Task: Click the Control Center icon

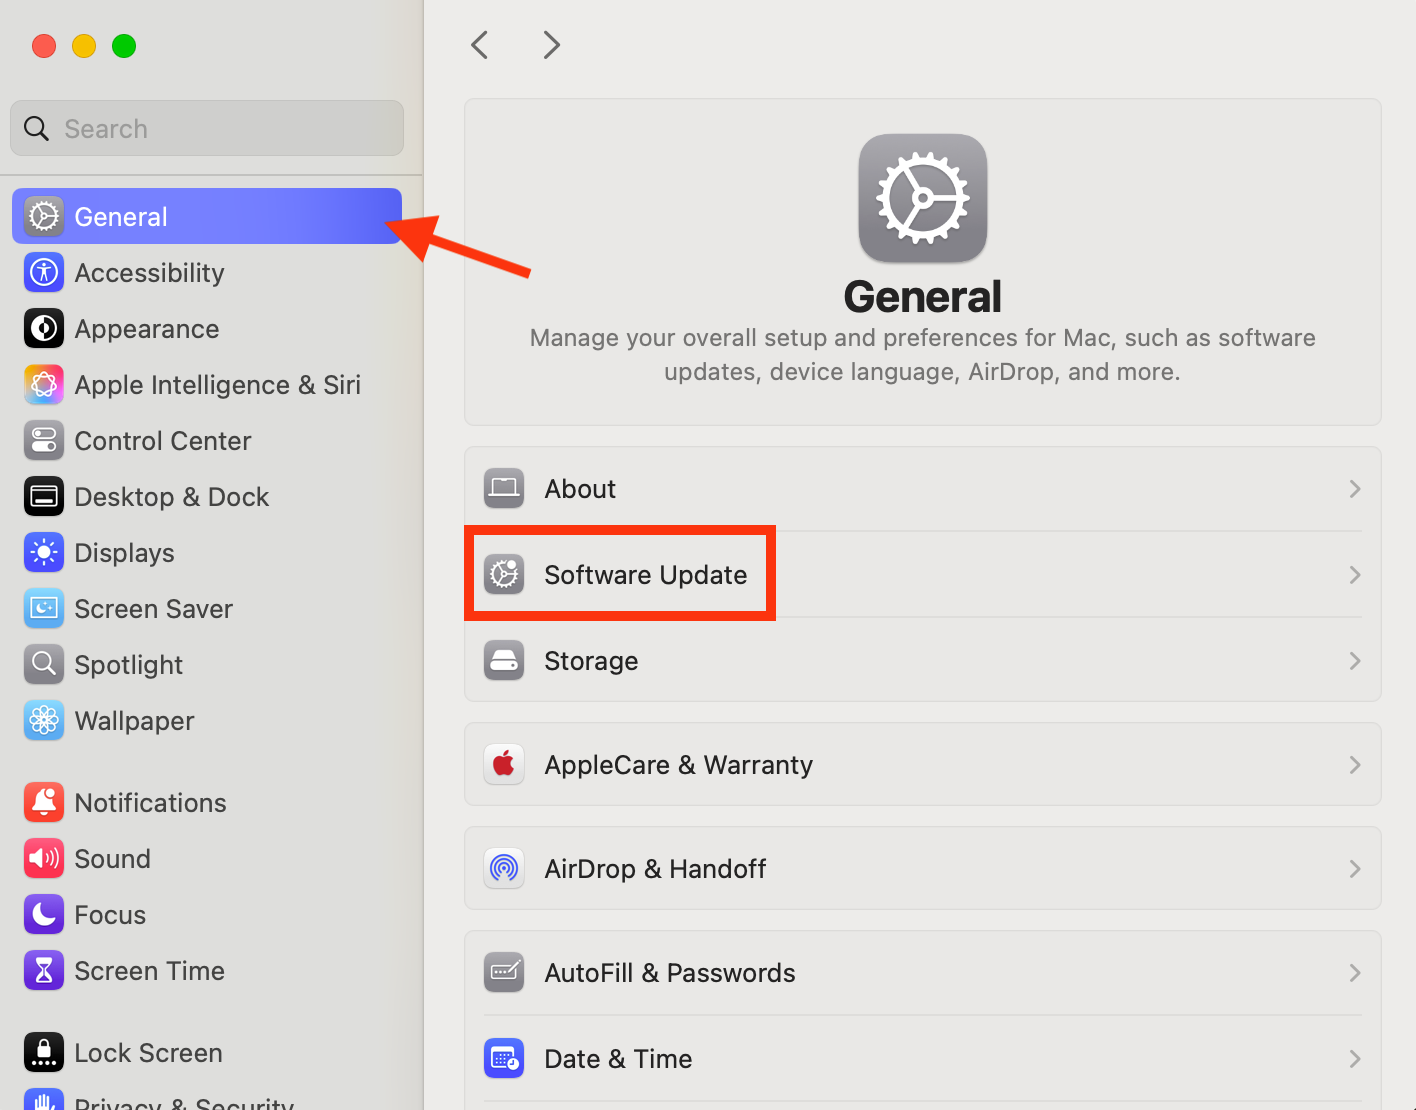Action: click(43, 440)
